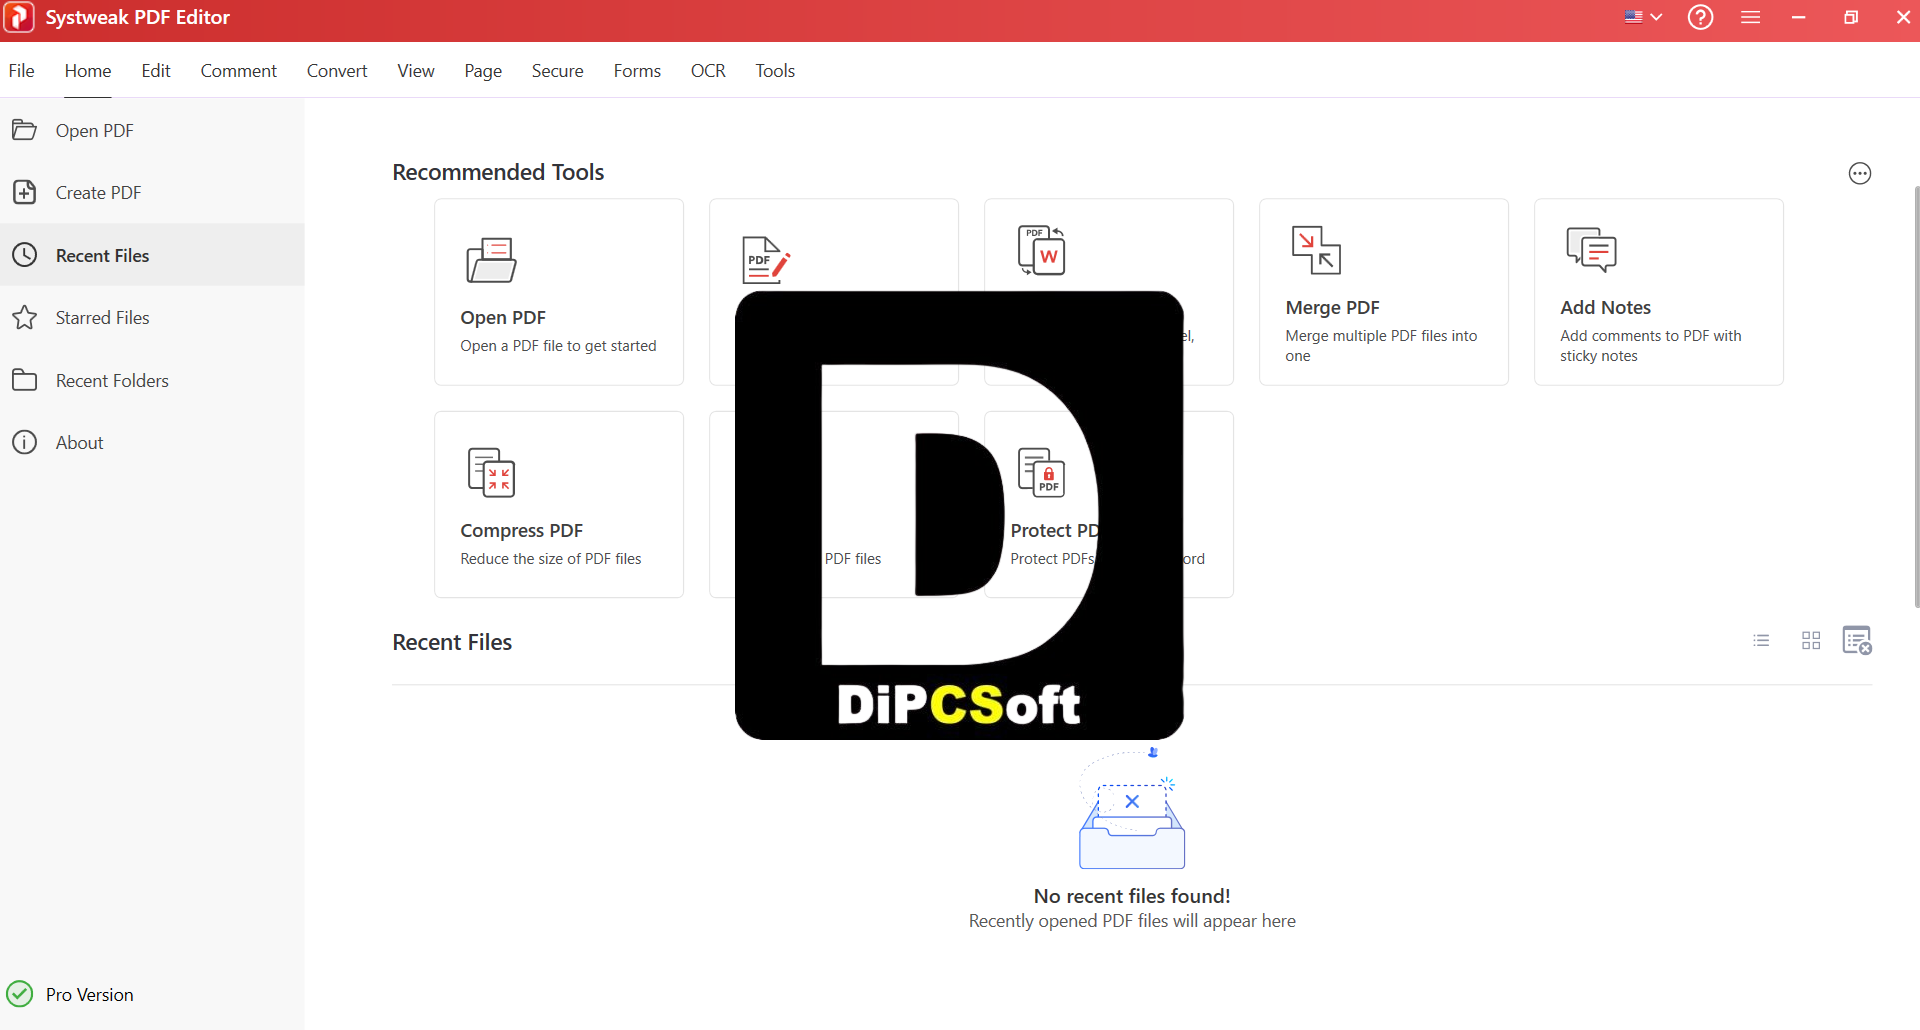Click 'Merge multiple PDF files into one' text
Screen dimensions: 1920x1030
(1381, 346)
